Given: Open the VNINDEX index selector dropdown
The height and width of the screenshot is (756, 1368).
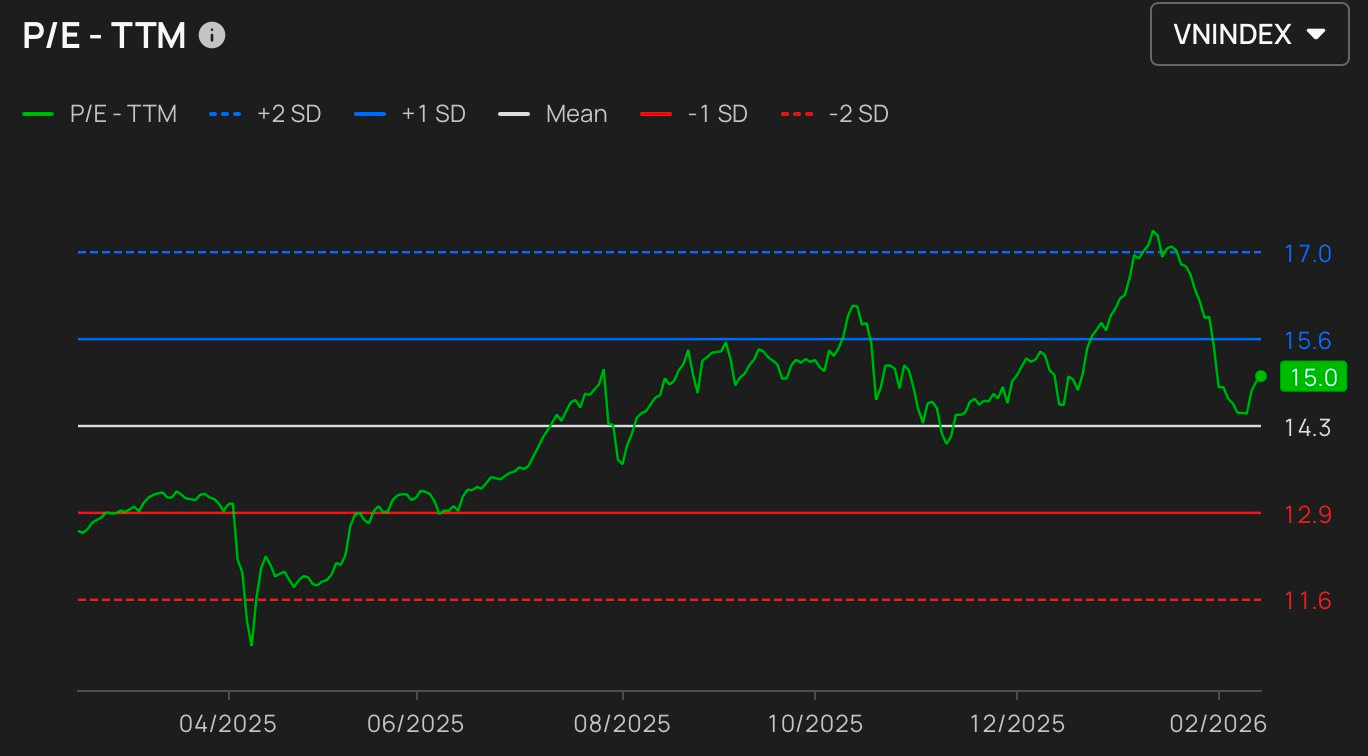Looking at the screenshot, I should pos(1248,34).
